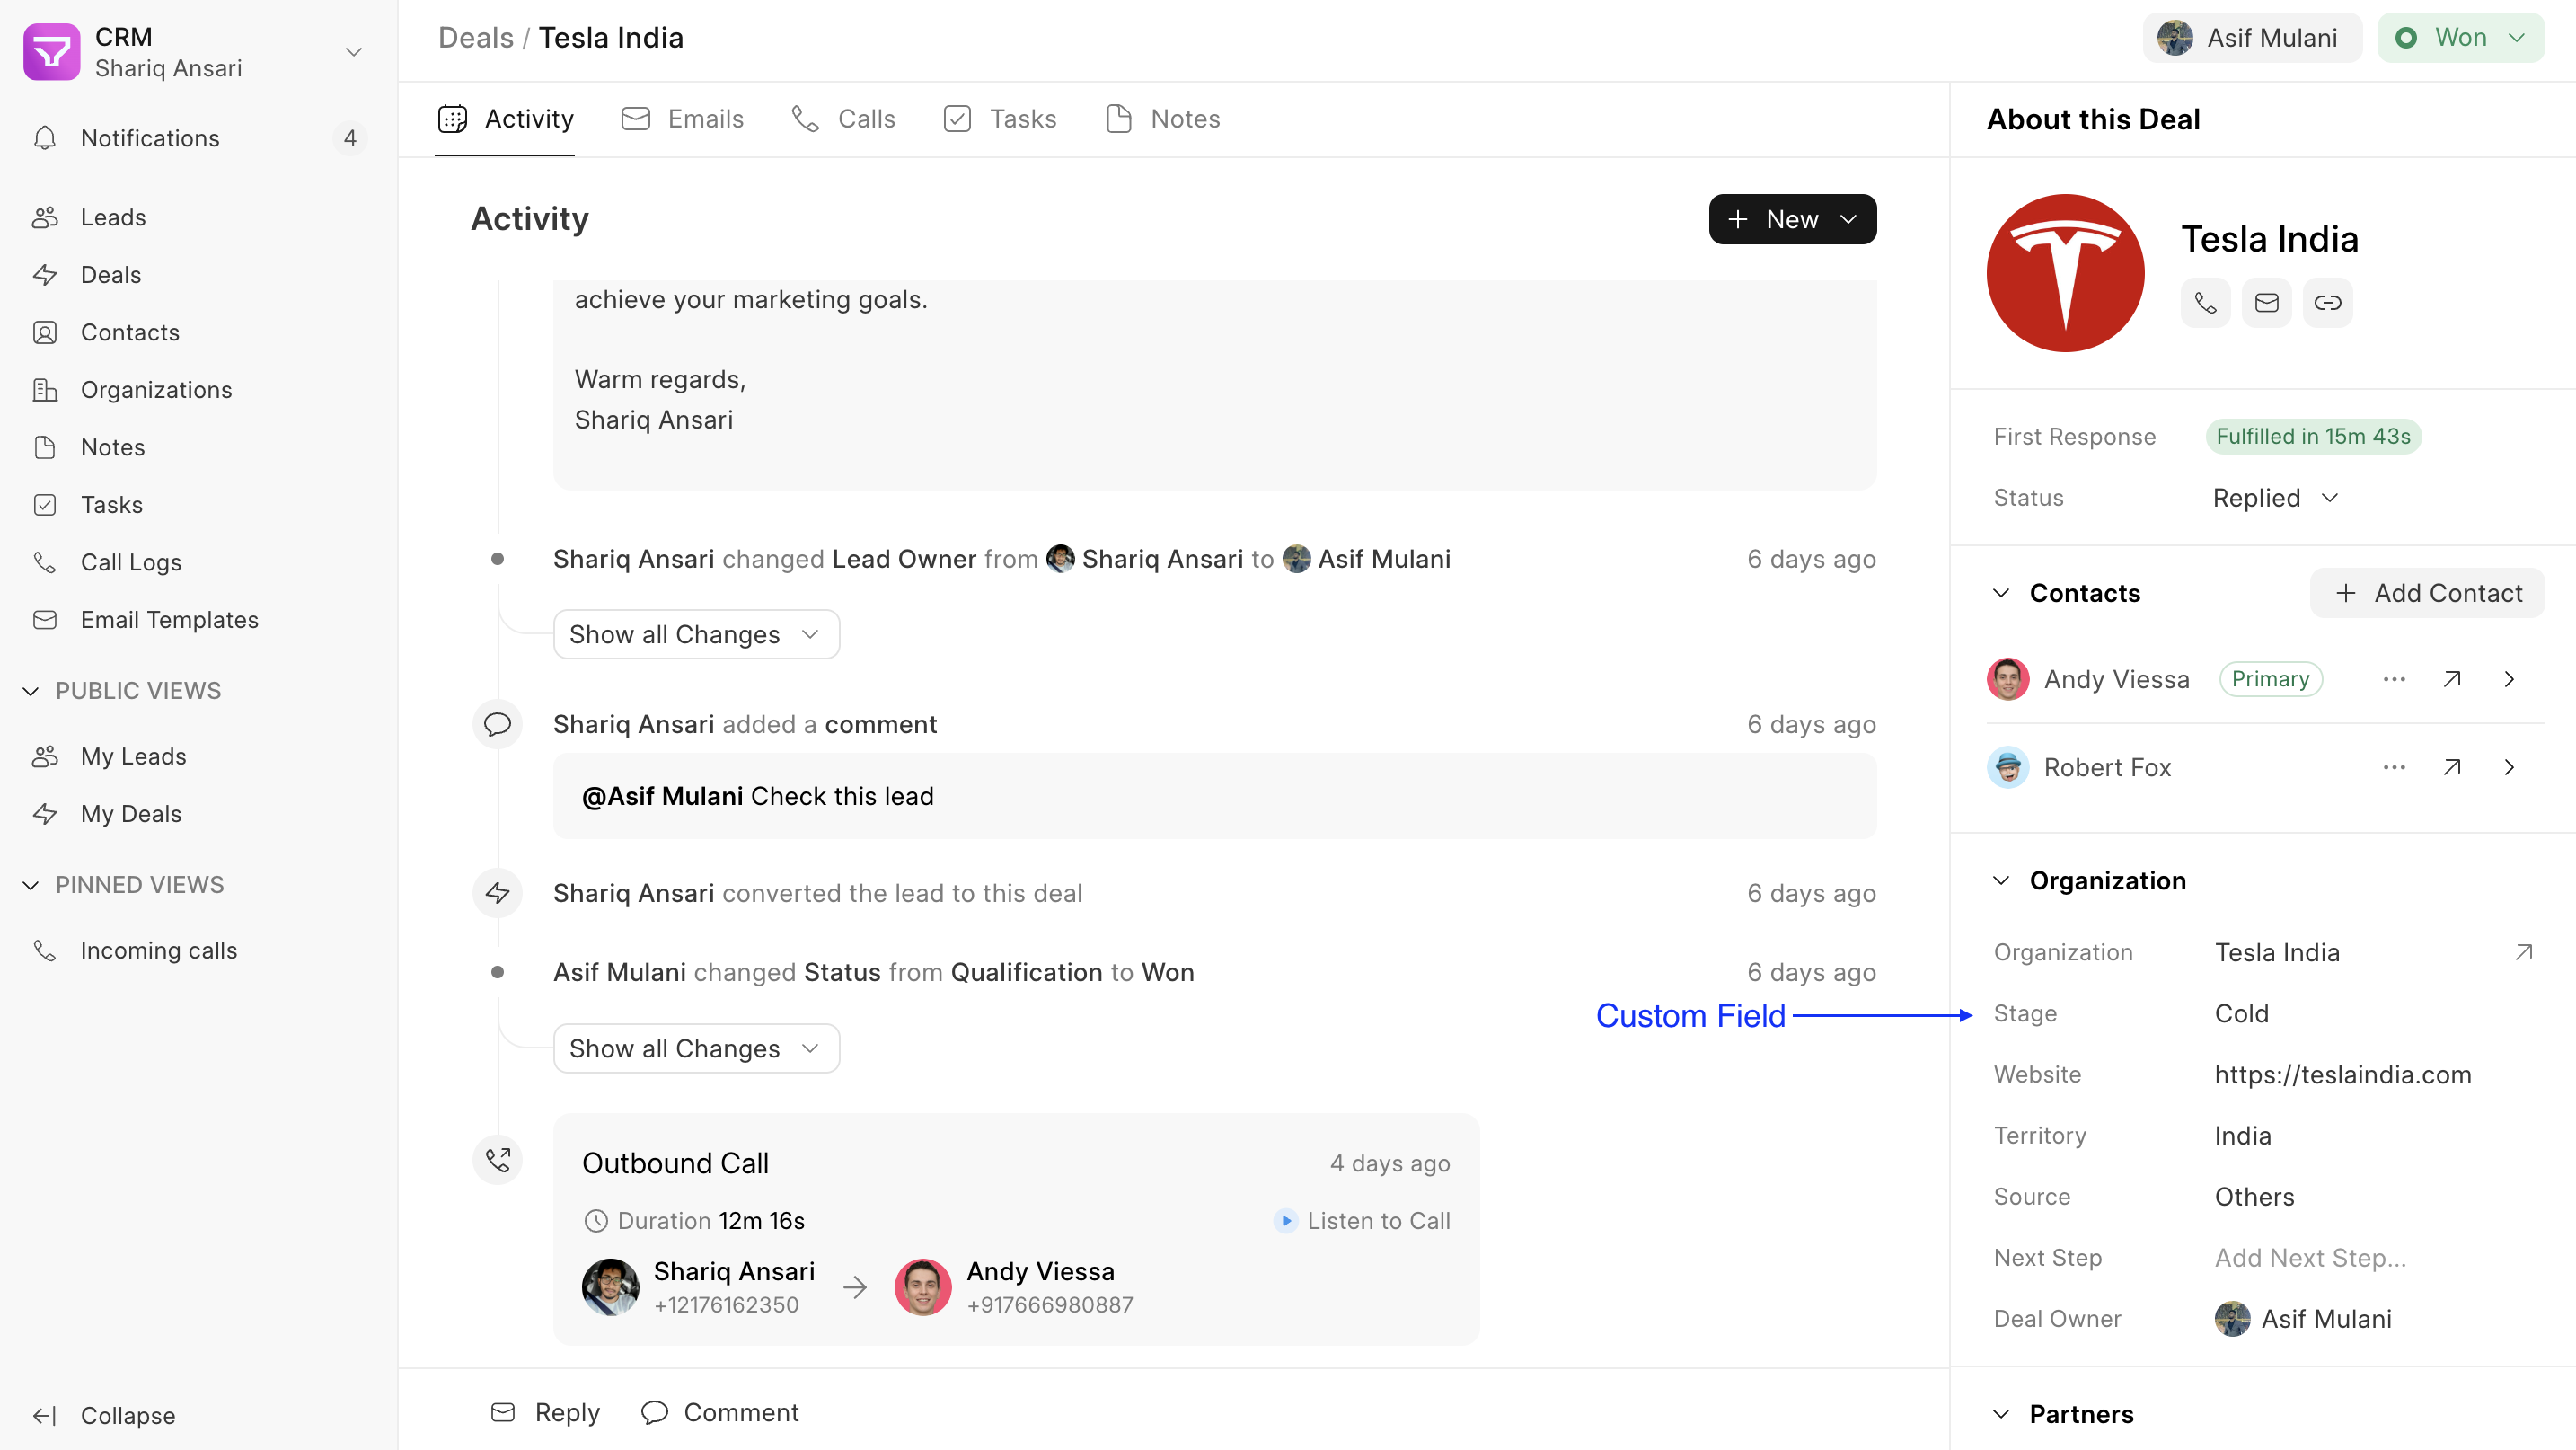The image size is (2576, 1450).
Task: Switch to the Tasks tab
Action: pyautogui.click(x=1000, y=119)
